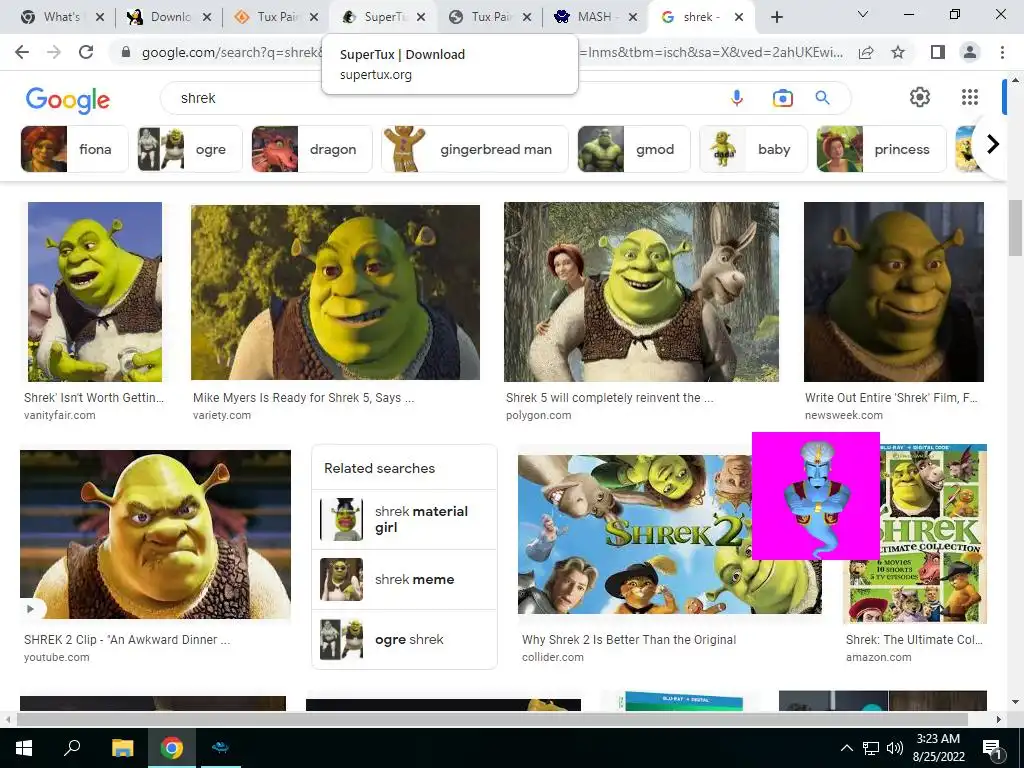Viewport: 1024px width, 768px height.
Task: Click 'Why Shrek 2 Is Better' caption
Action: pyautogui.click(x=628, y=639)
